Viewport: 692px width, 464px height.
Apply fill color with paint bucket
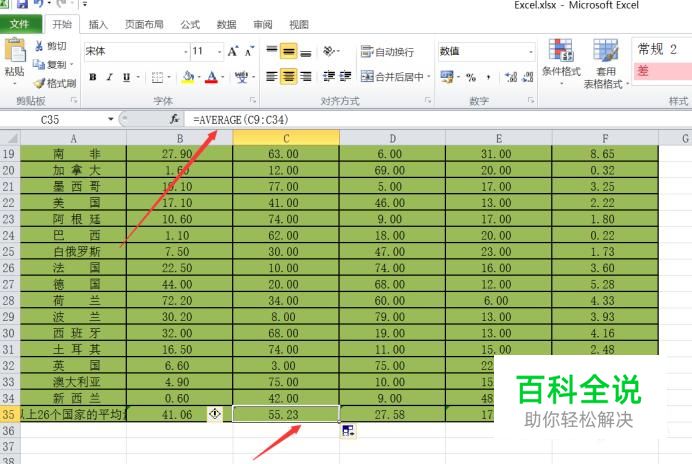point(188,77)
